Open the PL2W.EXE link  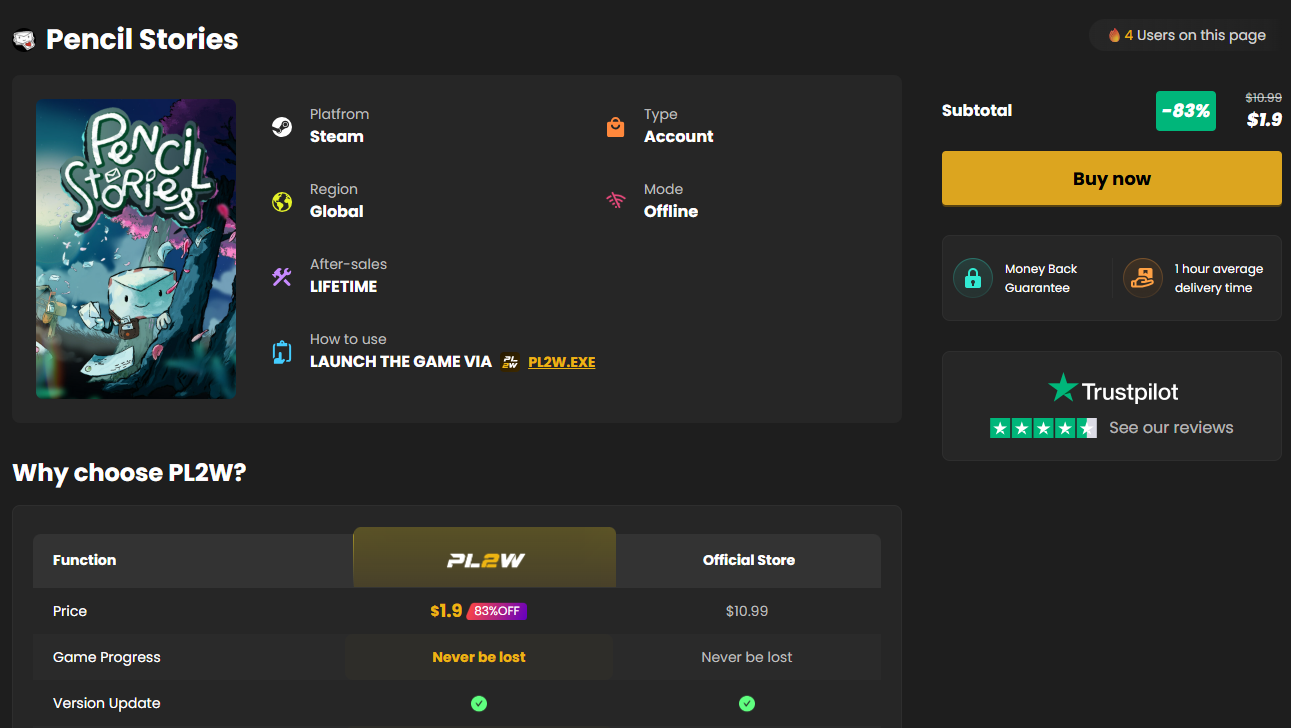561,362
